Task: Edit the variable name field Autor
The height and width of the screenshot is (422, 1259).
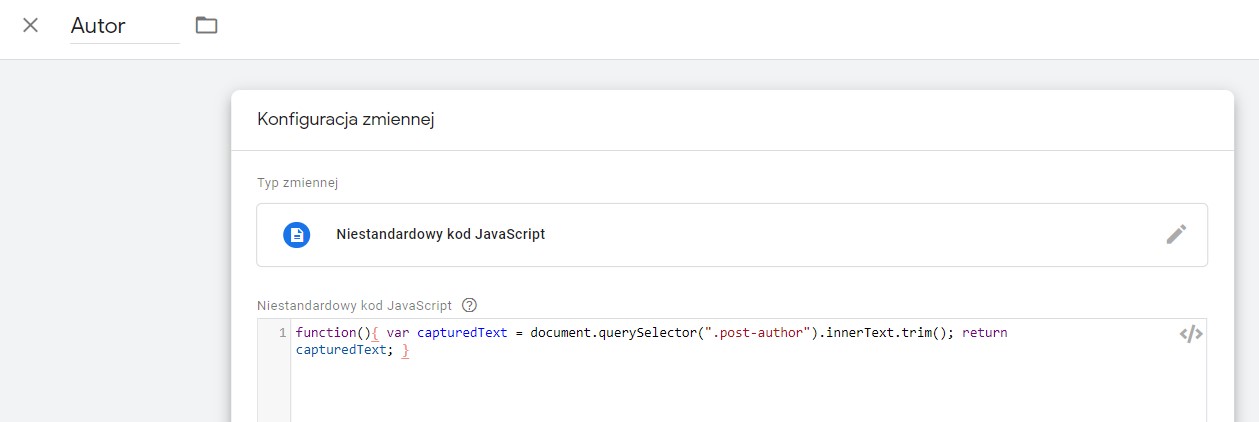Action: [x=125, y=27]
